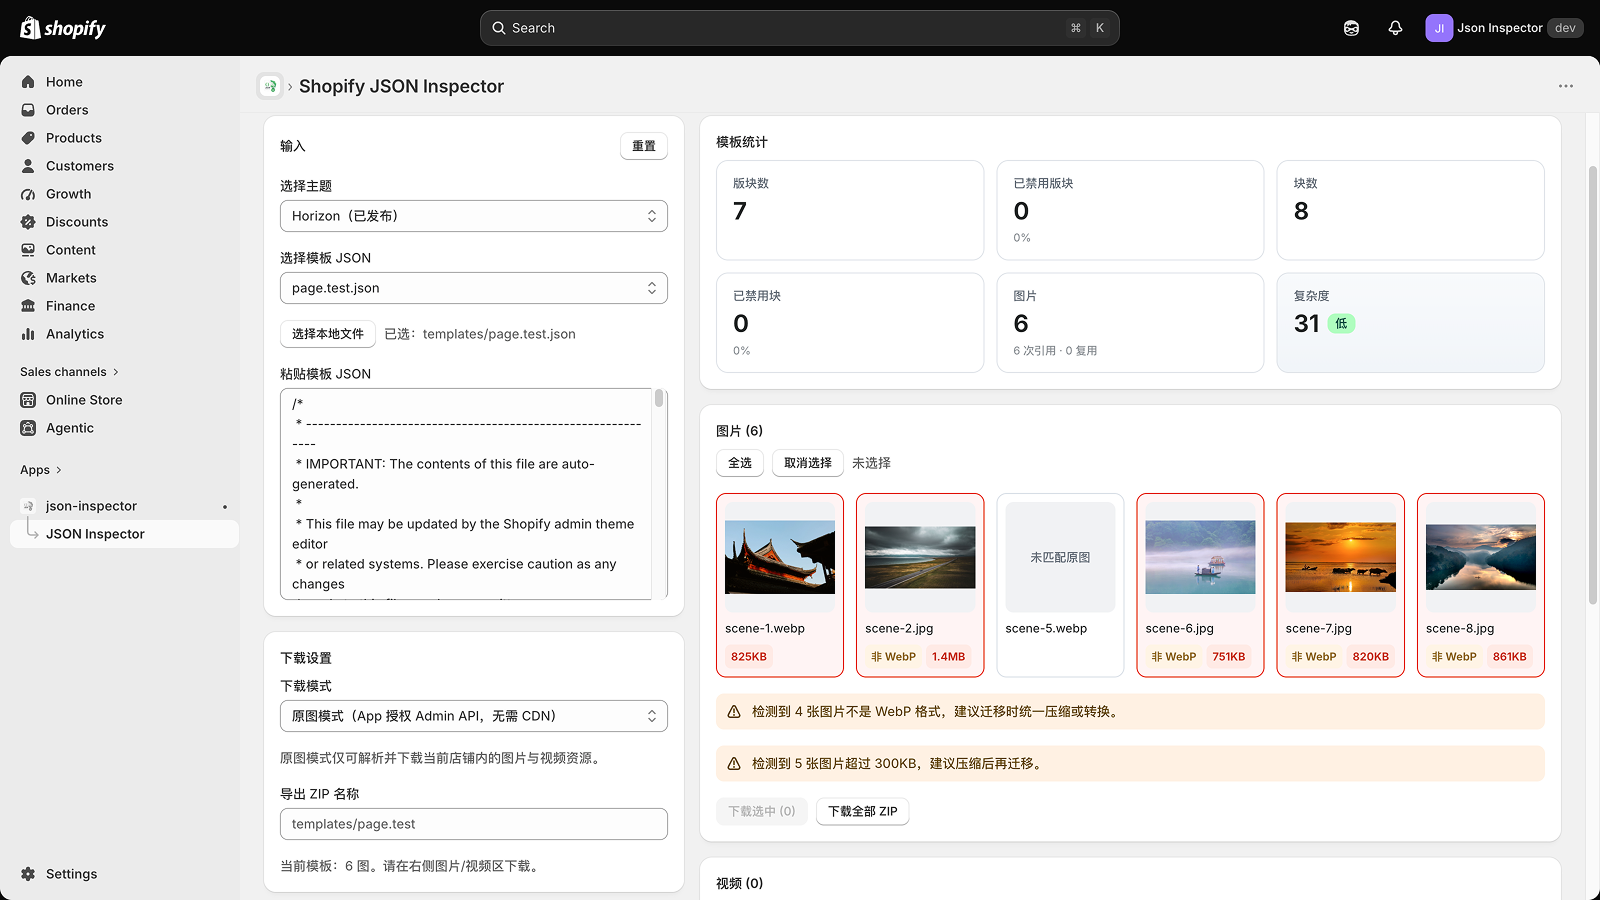This screenshot has width=1600, height=900.
Task: Open the Discounts icon in the sidebar
Action: tap(28, 222)
